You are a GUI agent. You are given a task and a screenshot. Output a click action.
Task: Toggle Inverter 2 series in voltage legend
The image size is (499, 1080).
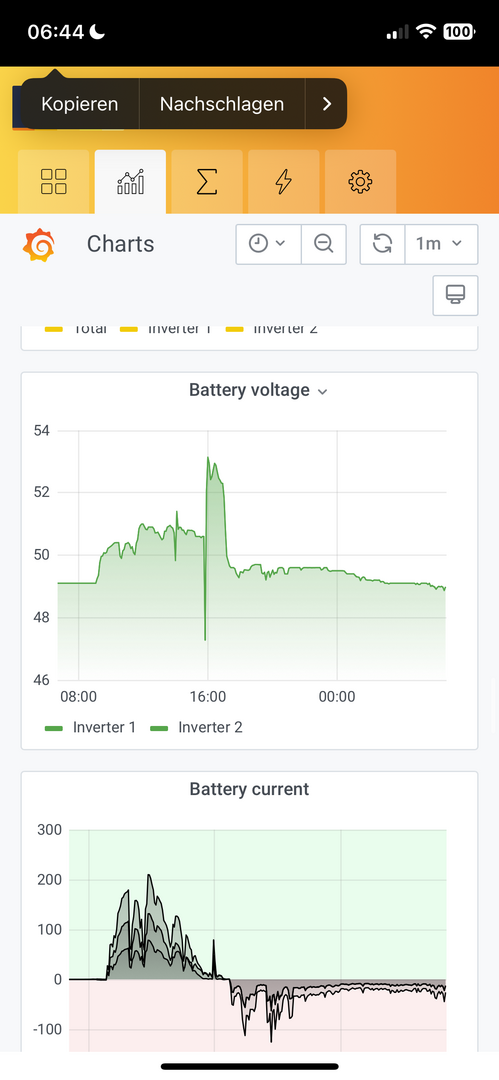(196, 727)
